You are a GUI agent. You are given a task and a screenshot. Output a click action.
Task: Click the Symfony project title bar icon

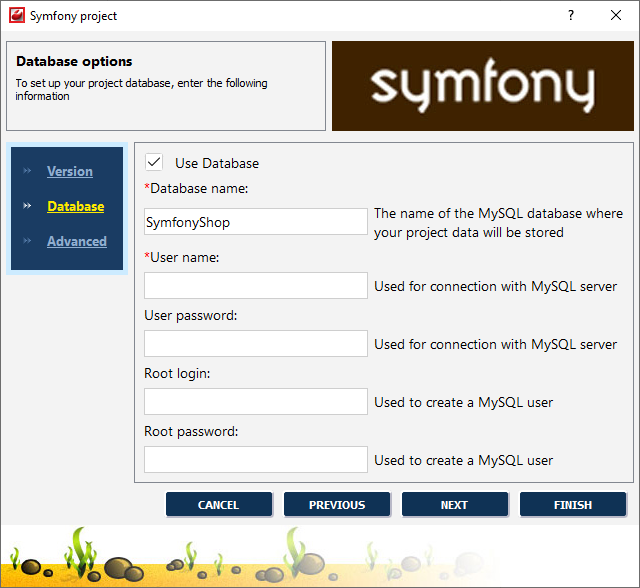coord(17,16)
